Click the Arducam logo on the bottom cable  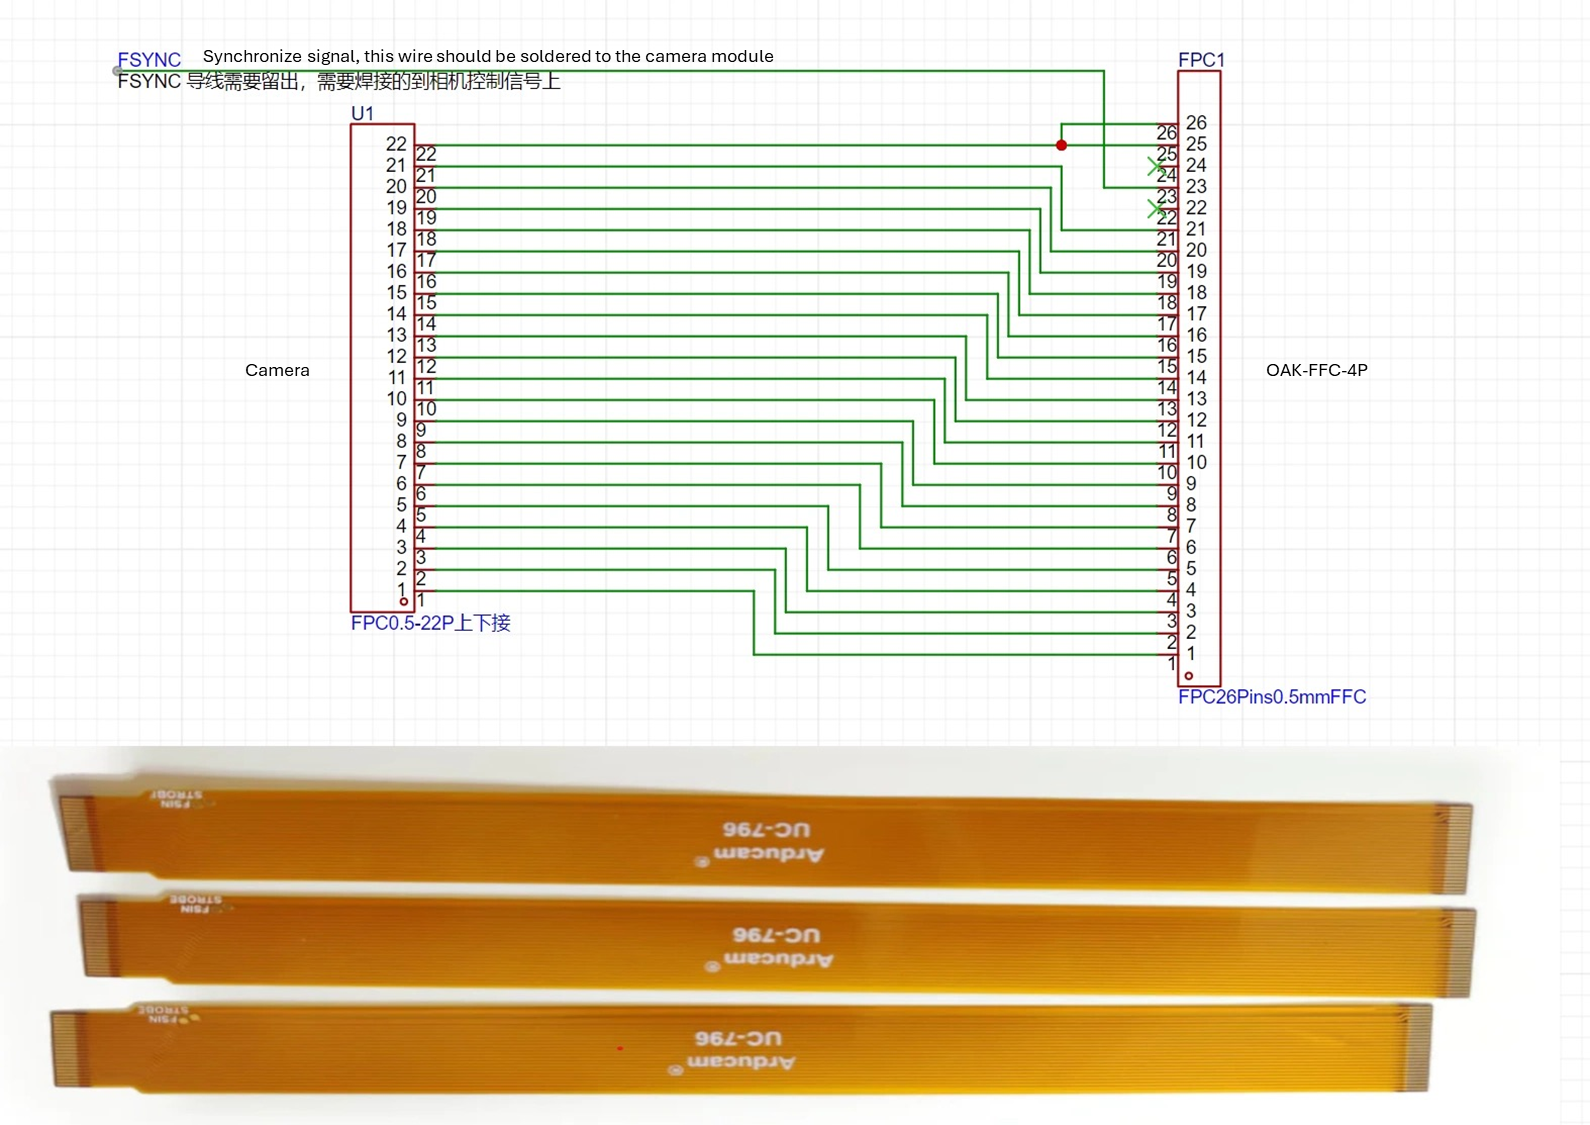740,1062
